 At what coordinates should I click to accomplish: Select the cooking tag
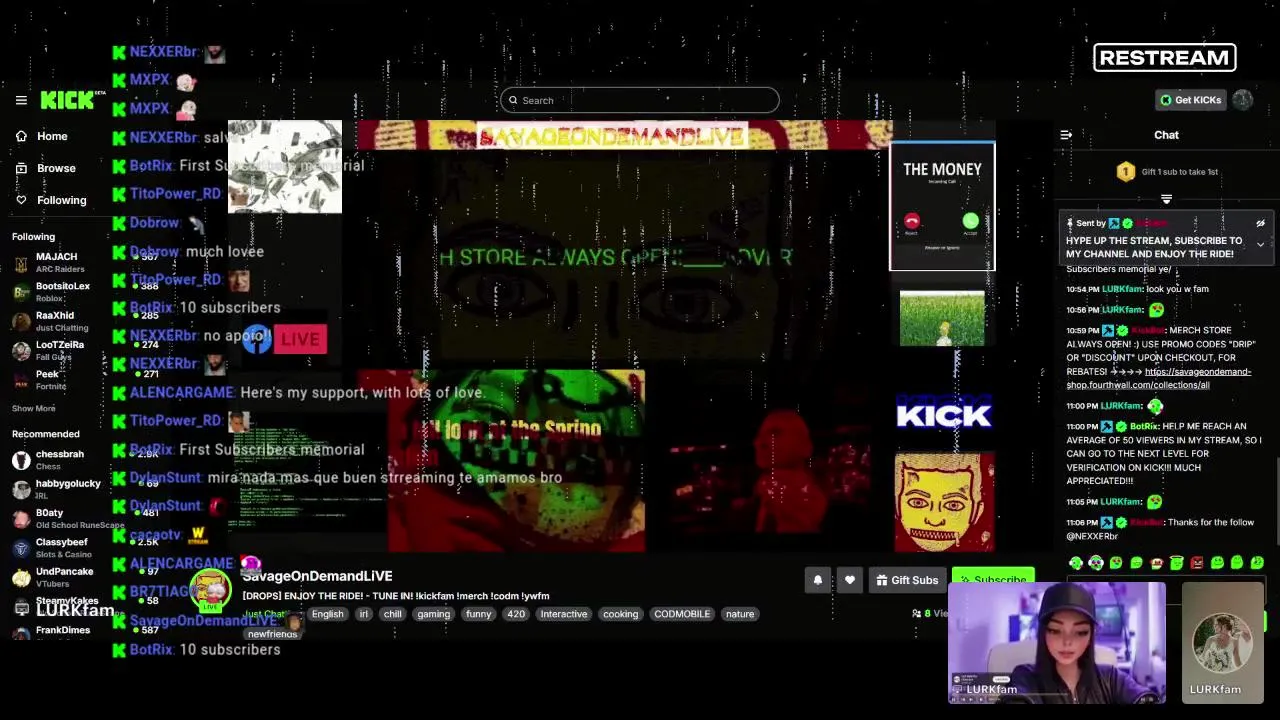(620, 614)
